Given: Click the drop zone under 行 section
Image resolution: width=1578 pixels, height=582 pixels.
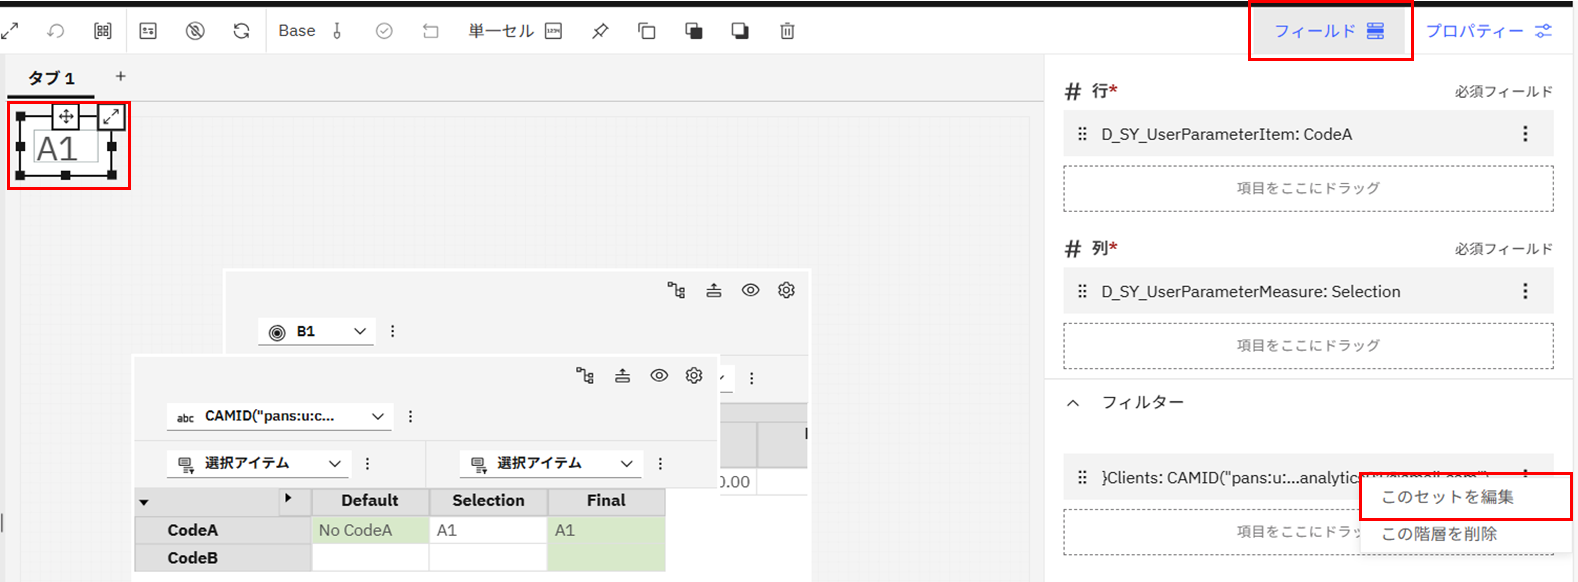Looking at the screenshot, I should [x=1308, y=188].
